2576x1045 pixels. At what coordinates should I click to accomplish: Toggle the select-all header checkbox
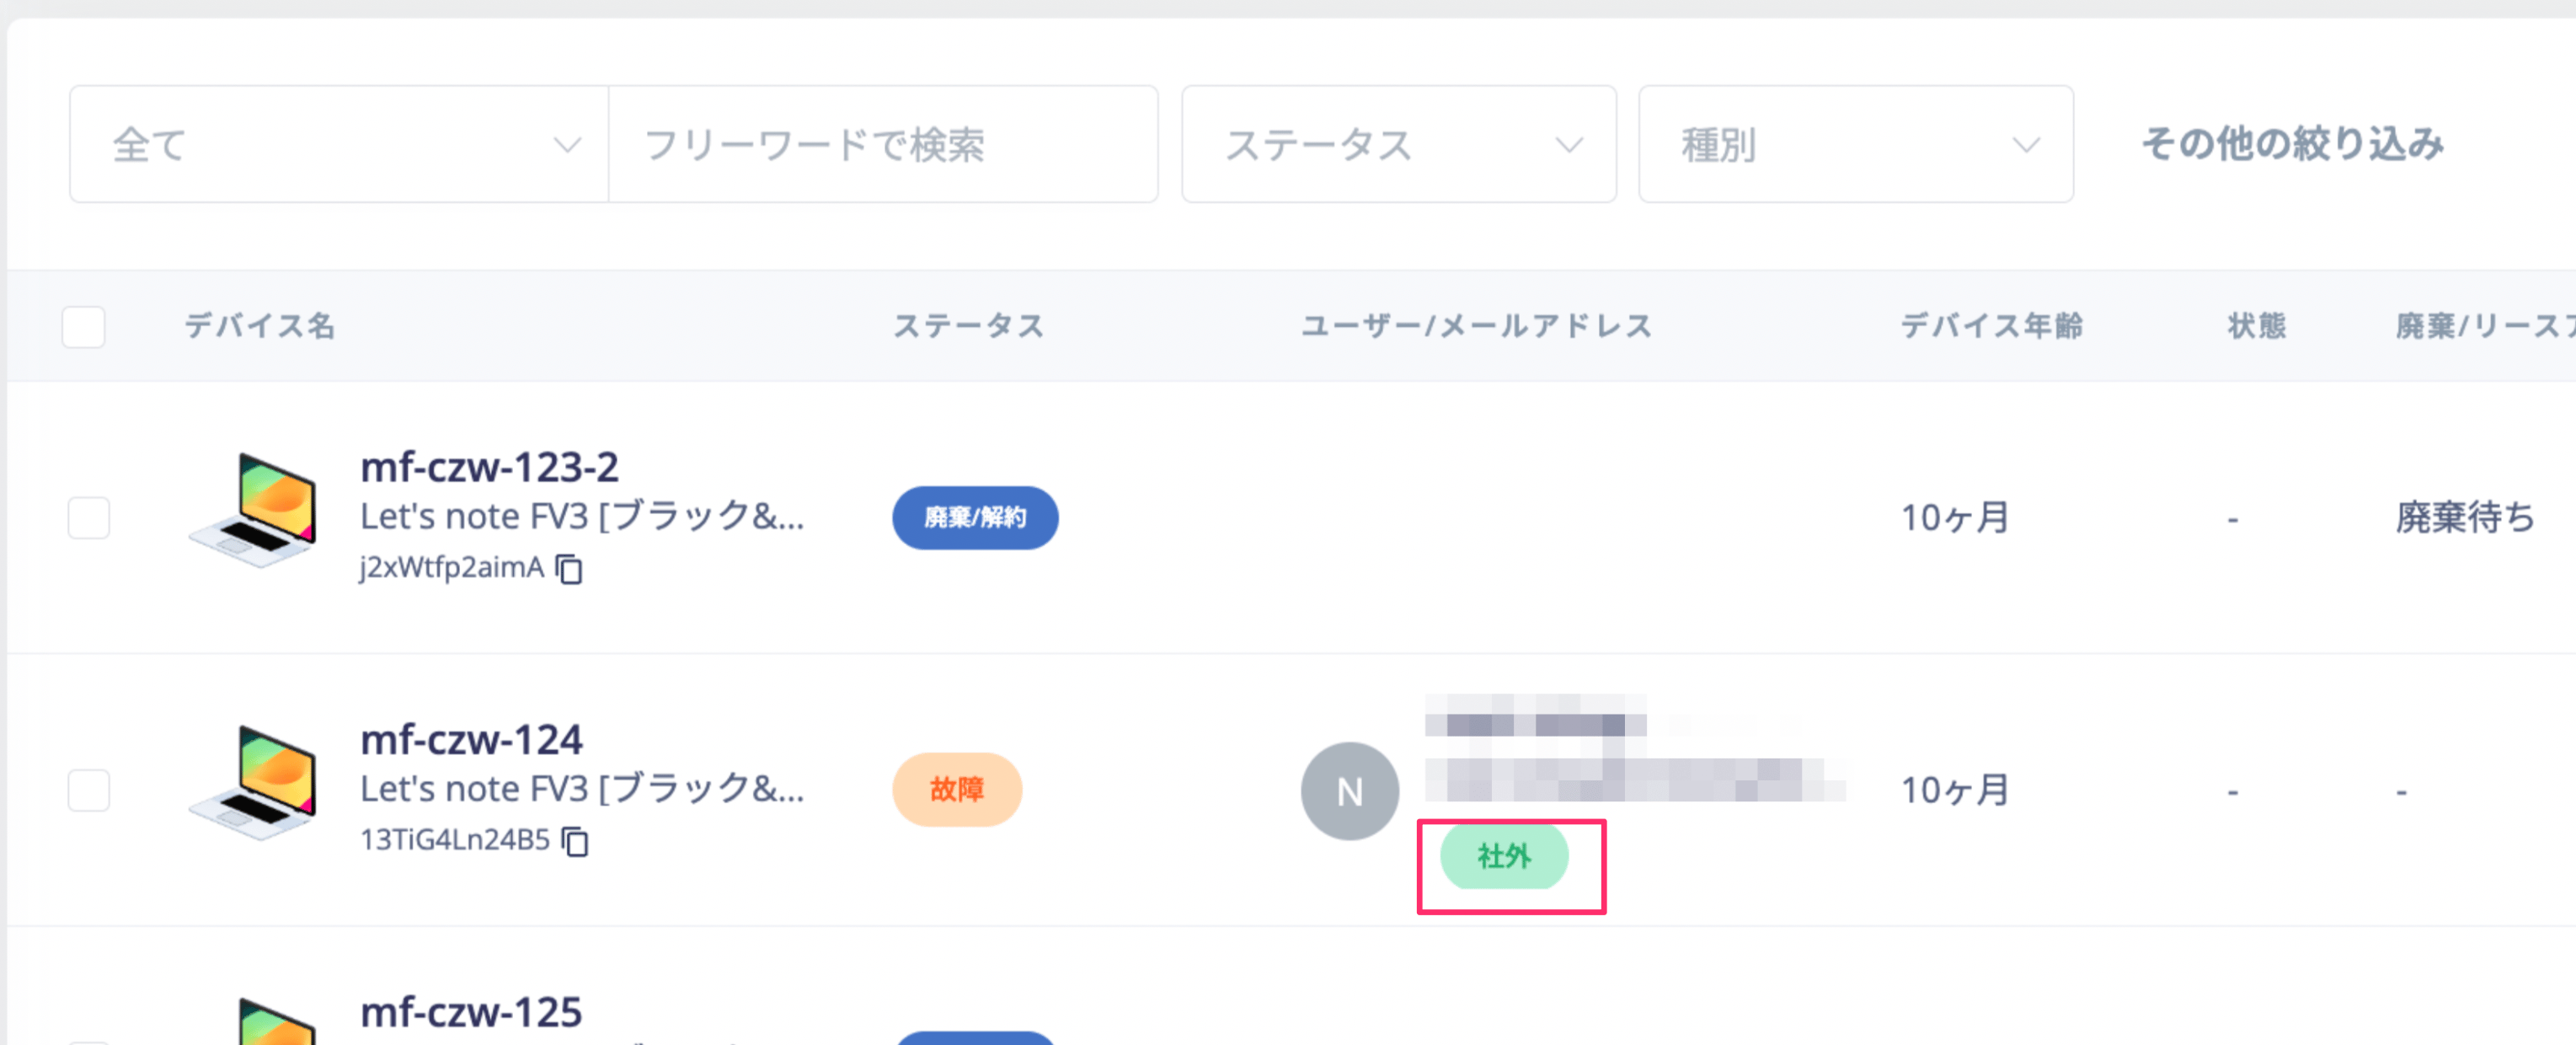84,326
